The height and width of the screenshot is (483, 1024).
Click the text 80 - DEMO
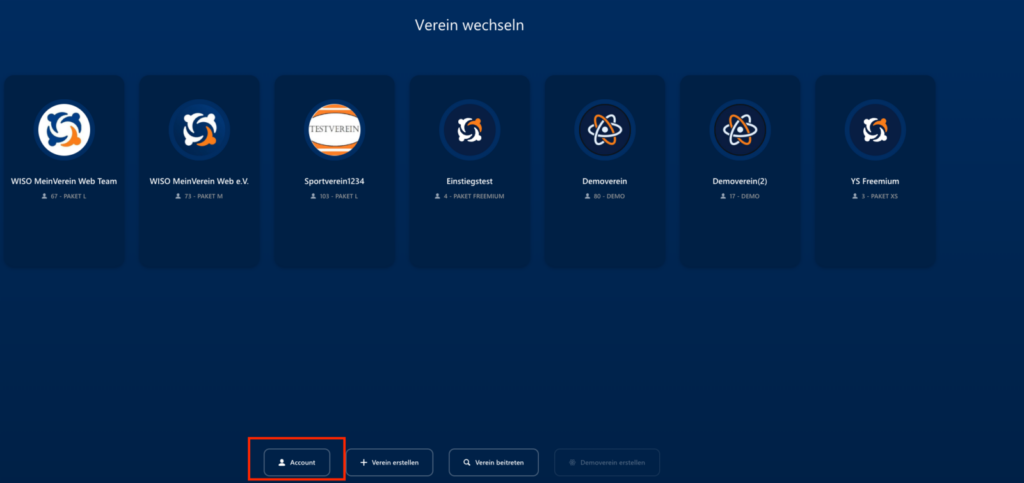tap(609, 196)
